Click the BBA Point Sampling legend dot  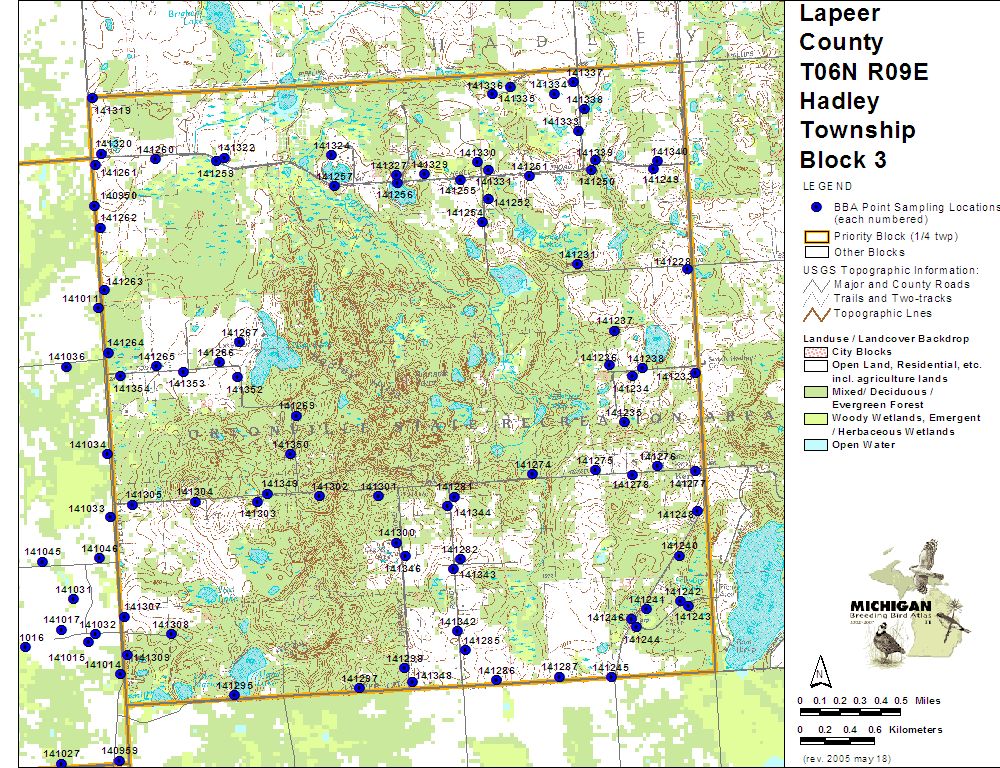pos(815,207)
